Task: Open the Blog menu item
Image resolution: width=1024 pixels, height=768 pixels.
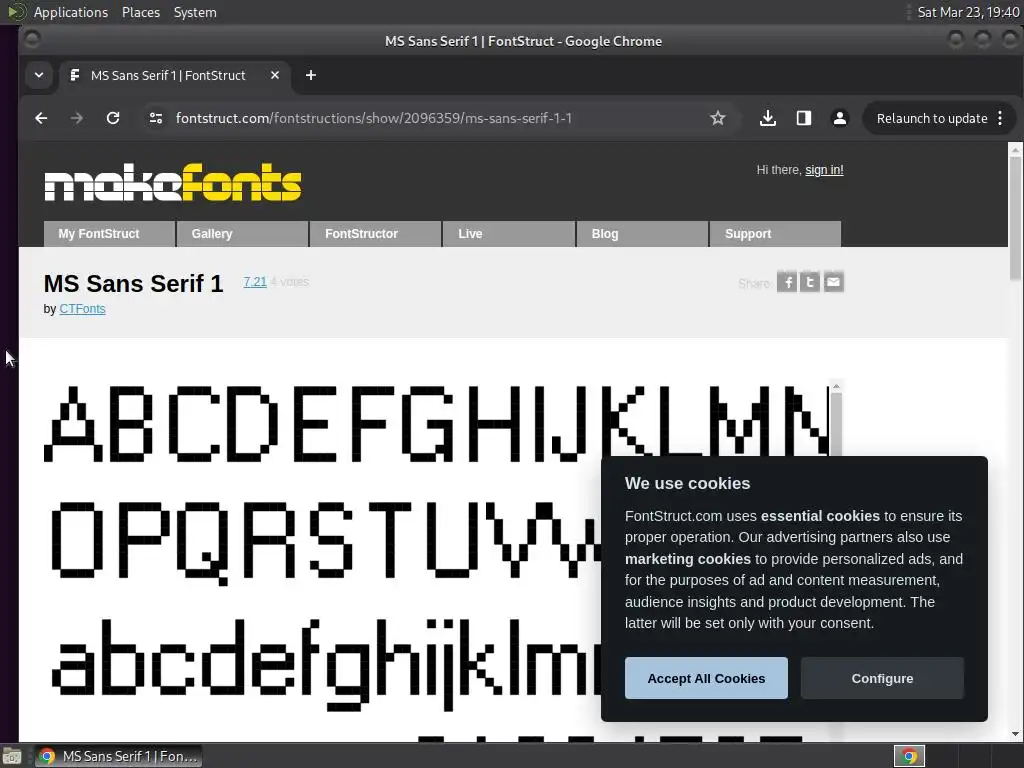Action: (642, 234)
